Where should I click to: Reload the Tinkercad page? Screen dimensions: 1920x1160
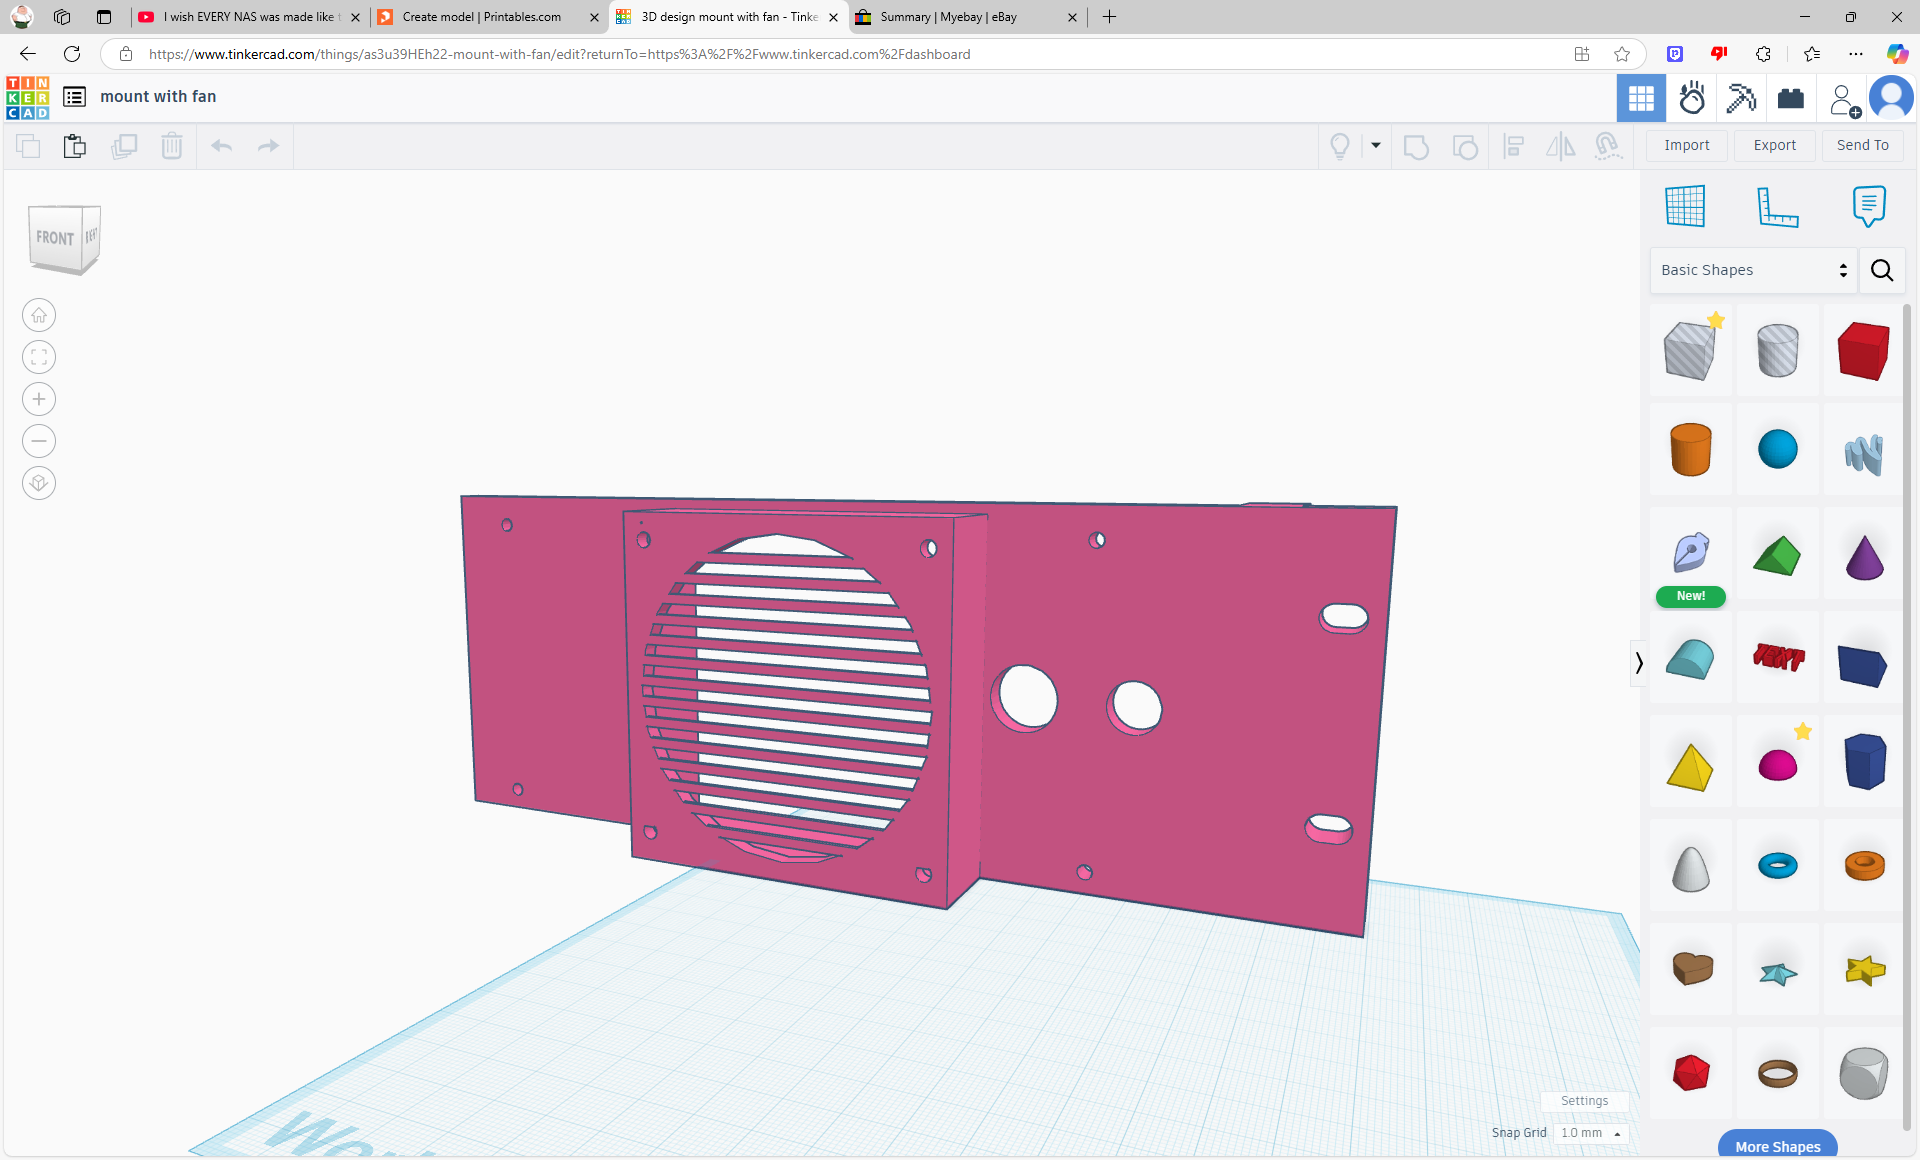[x=72, y=54]
